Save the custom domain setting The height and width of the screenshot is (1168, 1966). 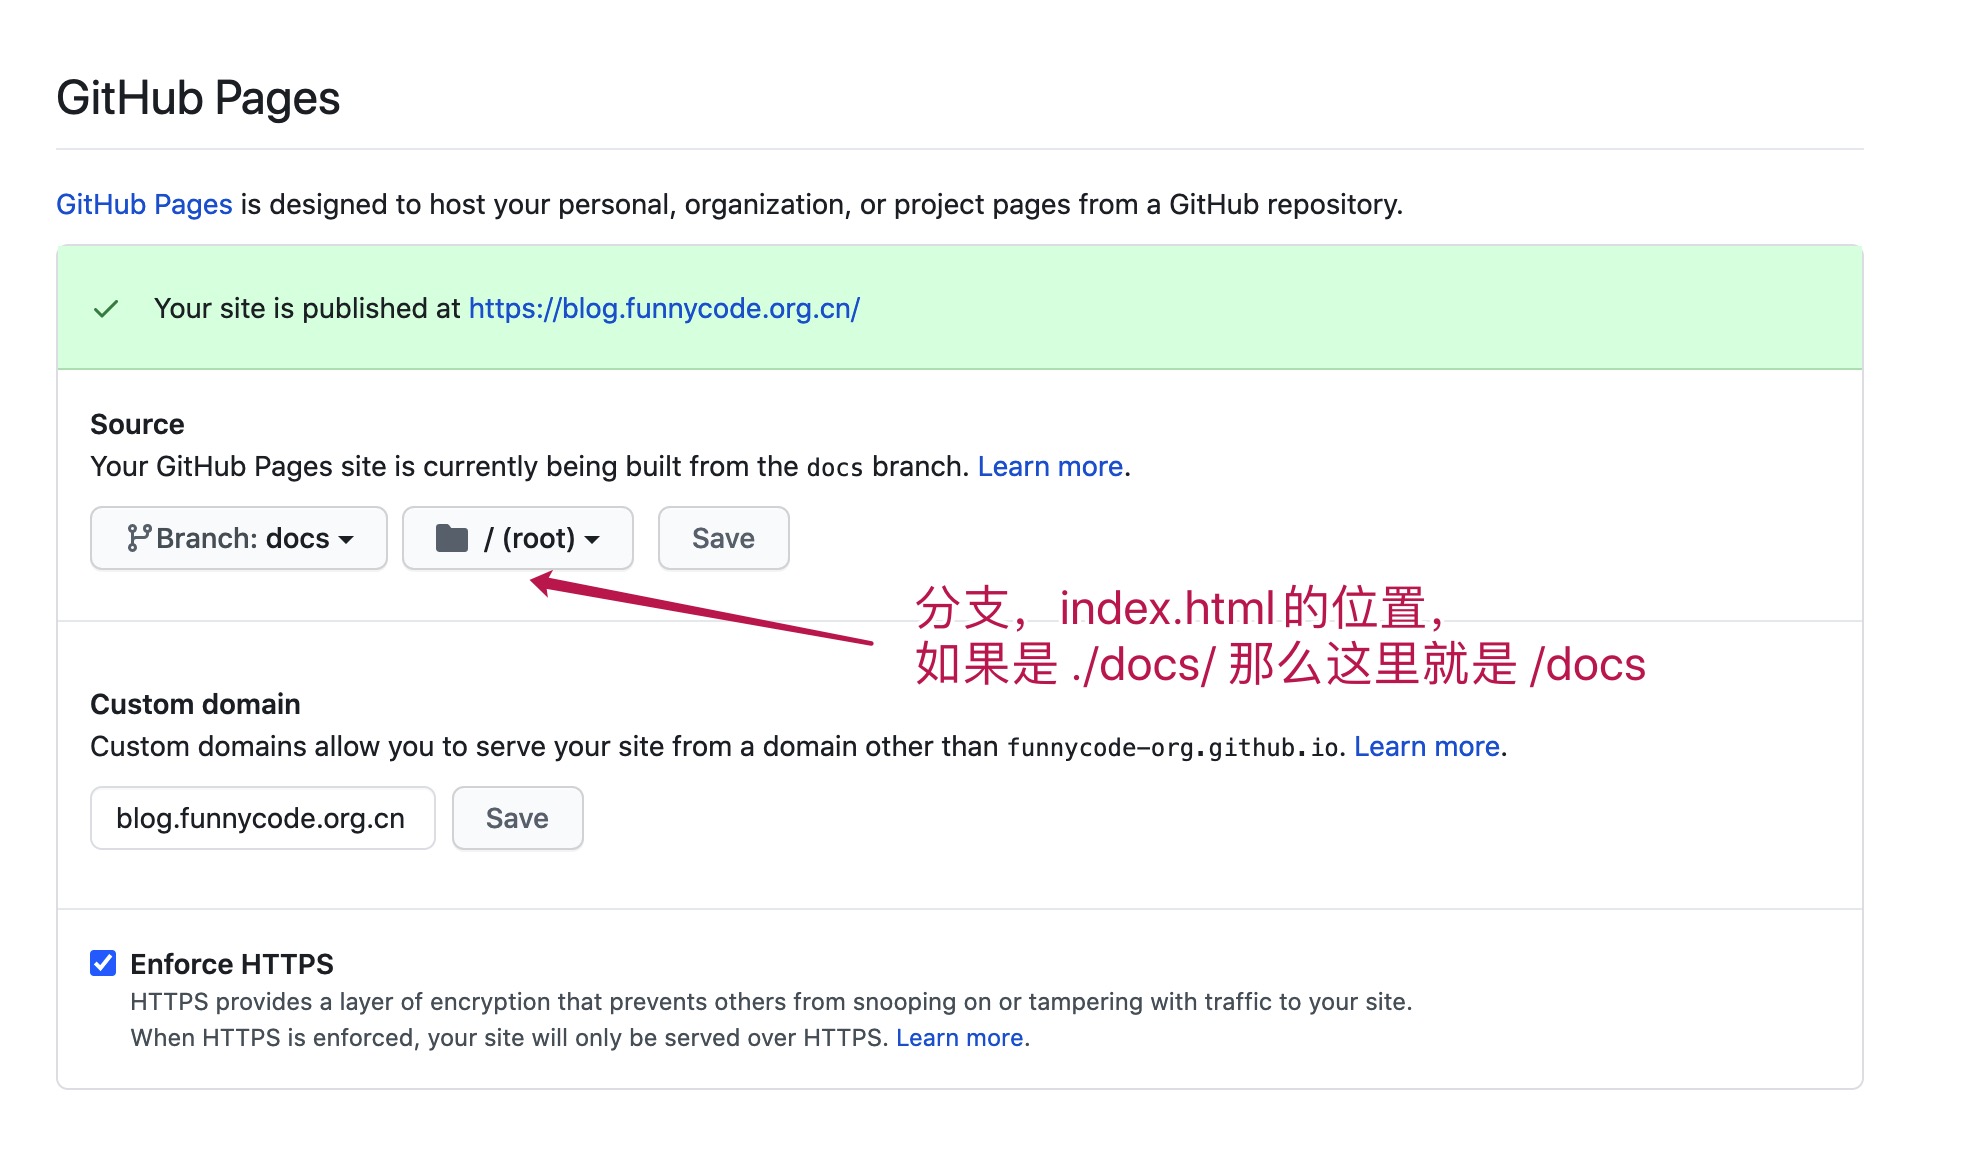[517, 818]
